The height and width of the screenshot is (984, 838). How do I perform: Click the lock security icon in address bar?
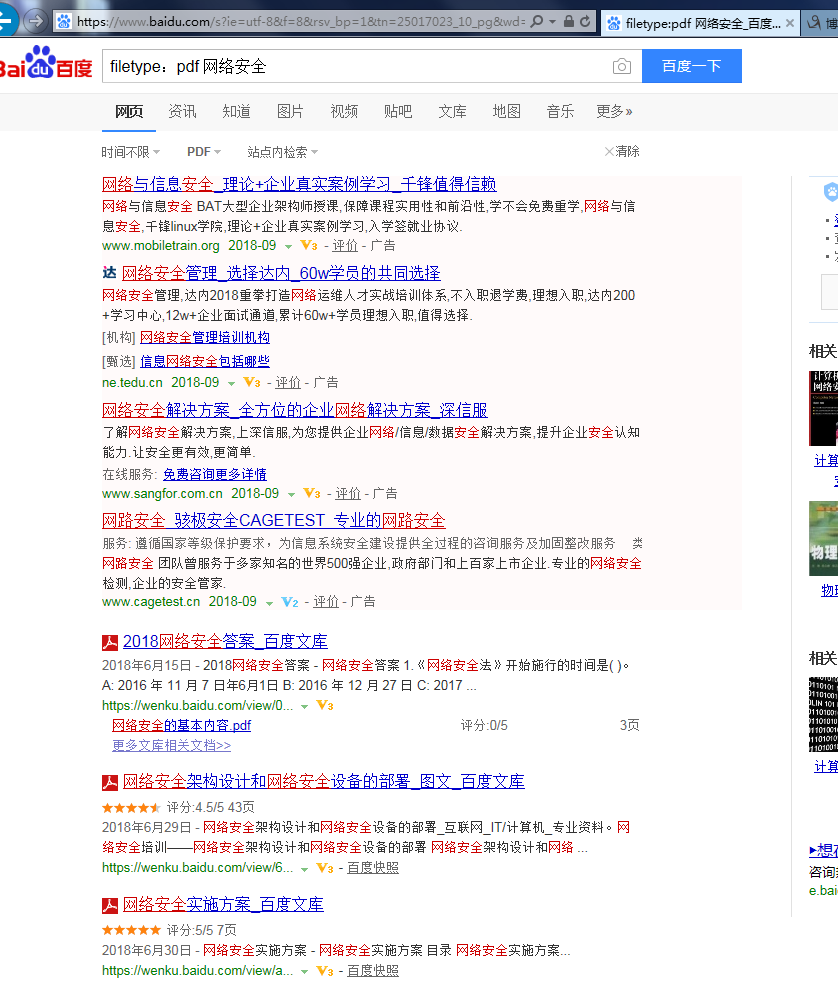pyautogui.click(x=569, y=21)
